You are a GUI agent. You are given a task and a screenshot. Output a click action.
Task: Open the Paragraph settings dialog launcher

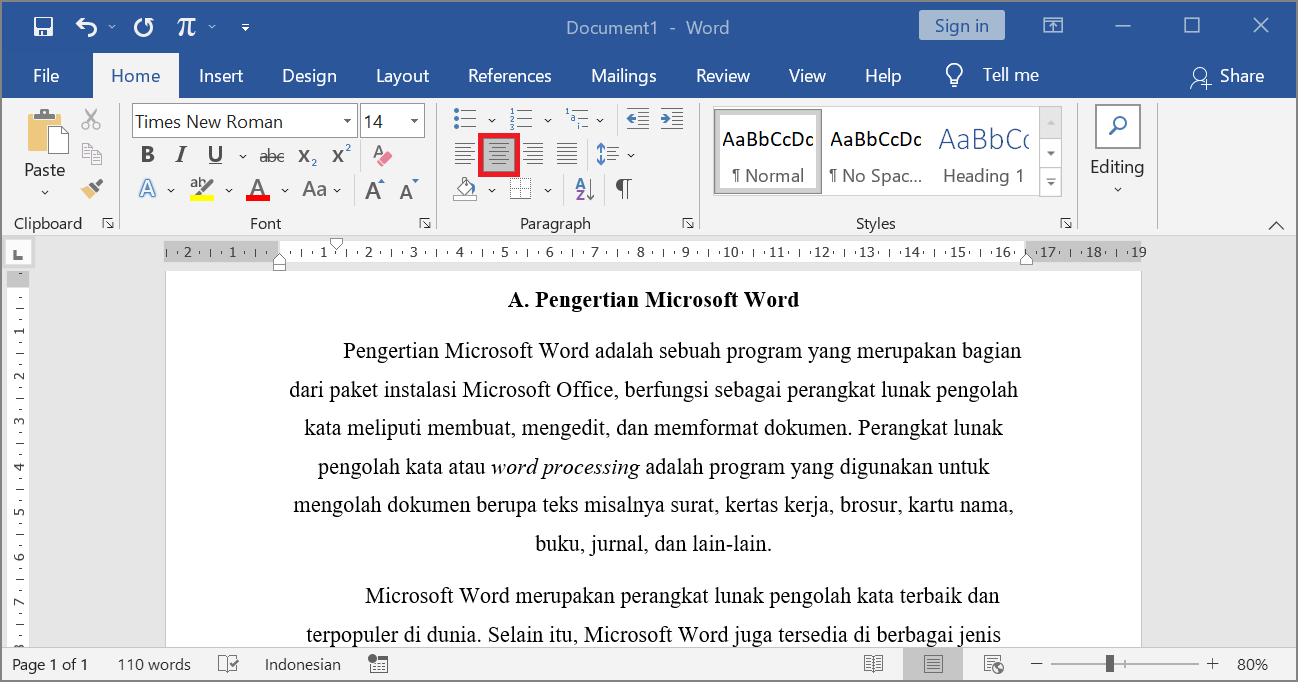pyautogui.click(x=688, y=223)
